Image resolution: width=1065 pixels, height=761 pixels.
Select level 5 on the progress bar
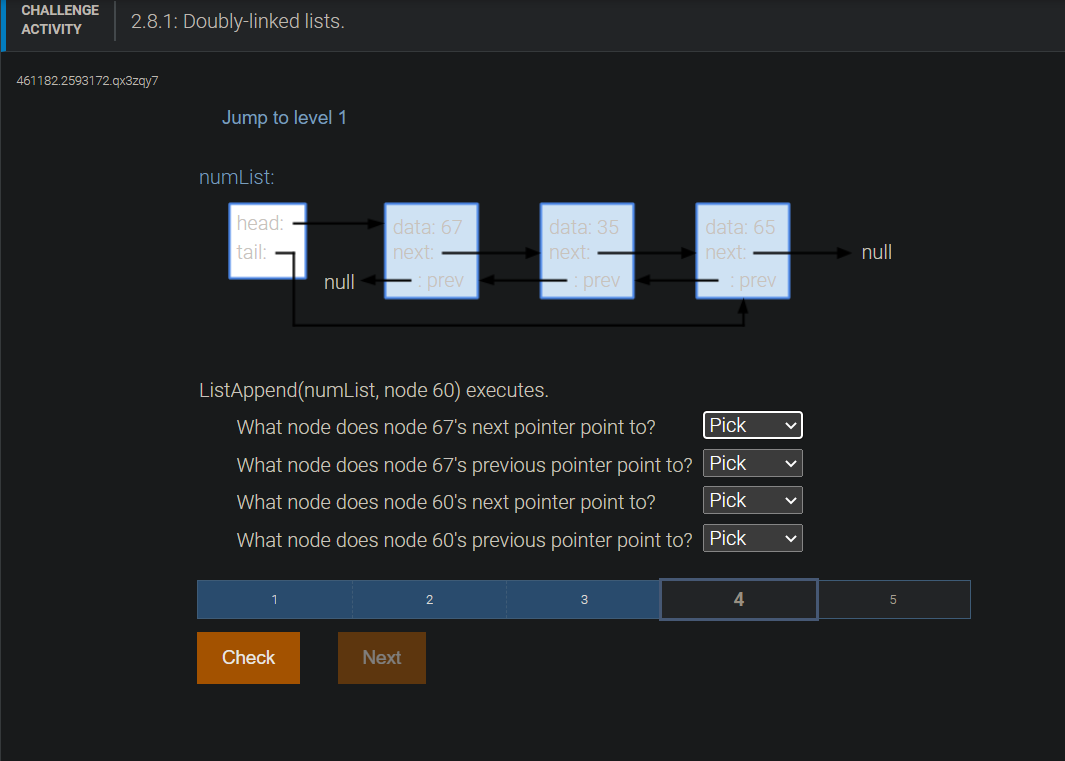(894, 599)
